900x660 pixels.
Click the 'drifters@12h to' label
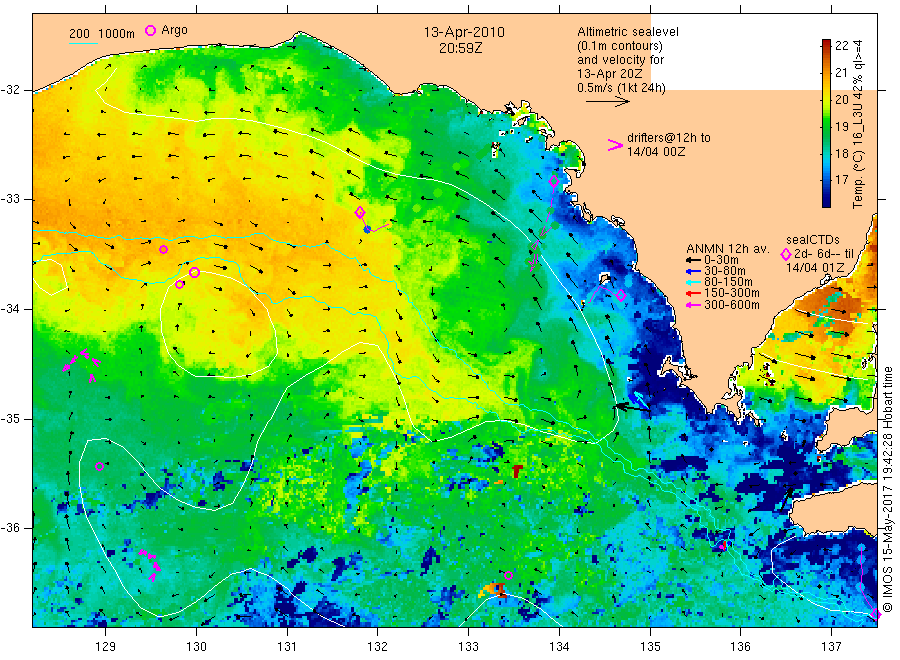coord(669,138)
